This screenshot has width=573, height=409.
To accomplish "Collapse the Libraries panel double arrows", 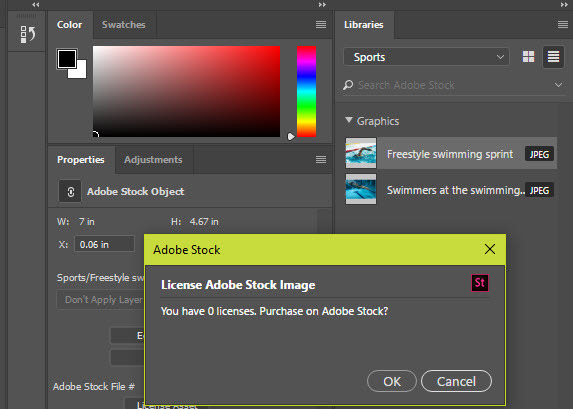I will pyautogui.click(x=564, y=4).
